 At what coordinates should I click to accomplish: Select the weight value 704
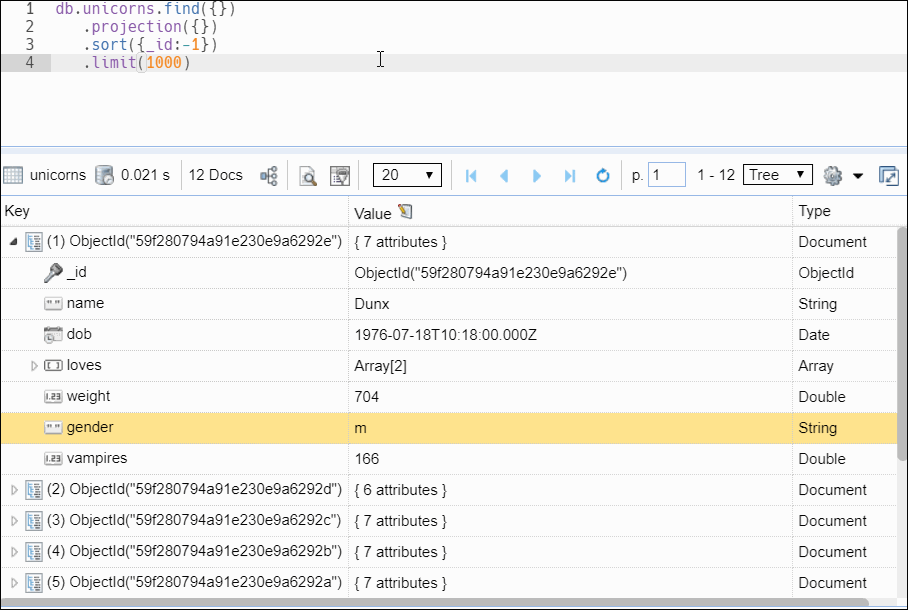pyautogui.click(x=367, y=397)
